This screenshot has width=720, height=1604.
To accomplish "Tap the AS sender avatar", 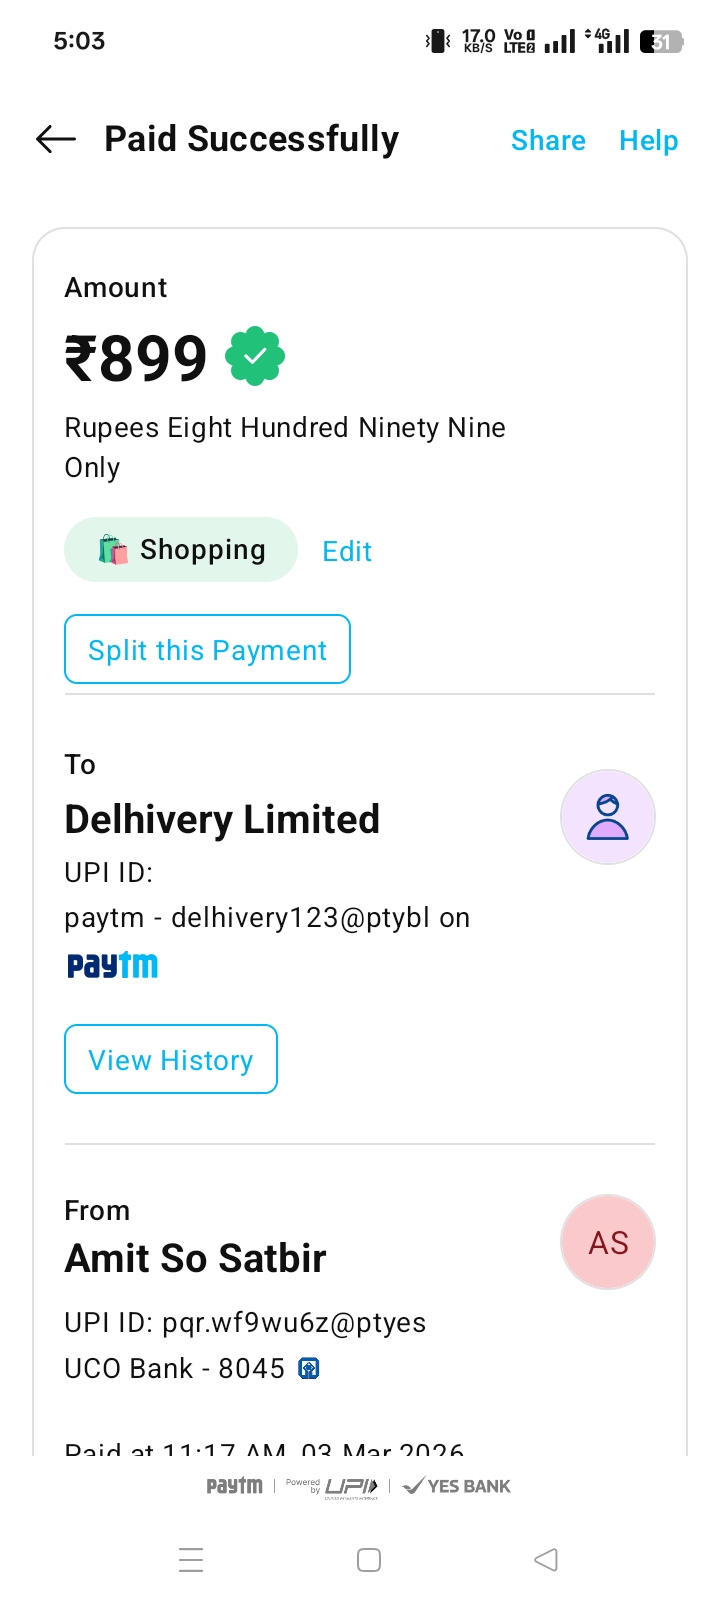I will pyautogui.click(x=607, y=1242).
